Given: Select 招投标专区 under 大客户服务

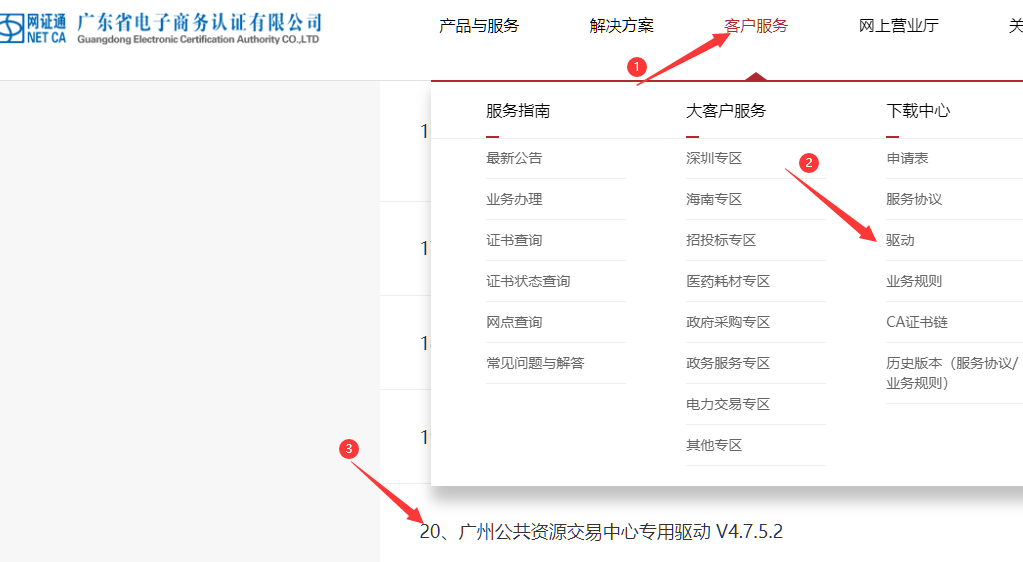Looking at the screenshot, I should [721, 240].
